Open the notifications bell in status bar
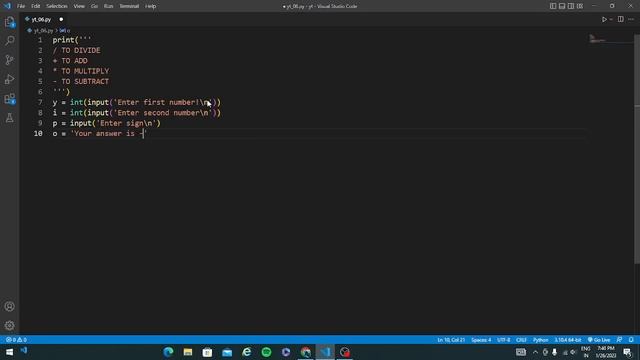This screenshot has width=640, height=360. pos(631,340)
